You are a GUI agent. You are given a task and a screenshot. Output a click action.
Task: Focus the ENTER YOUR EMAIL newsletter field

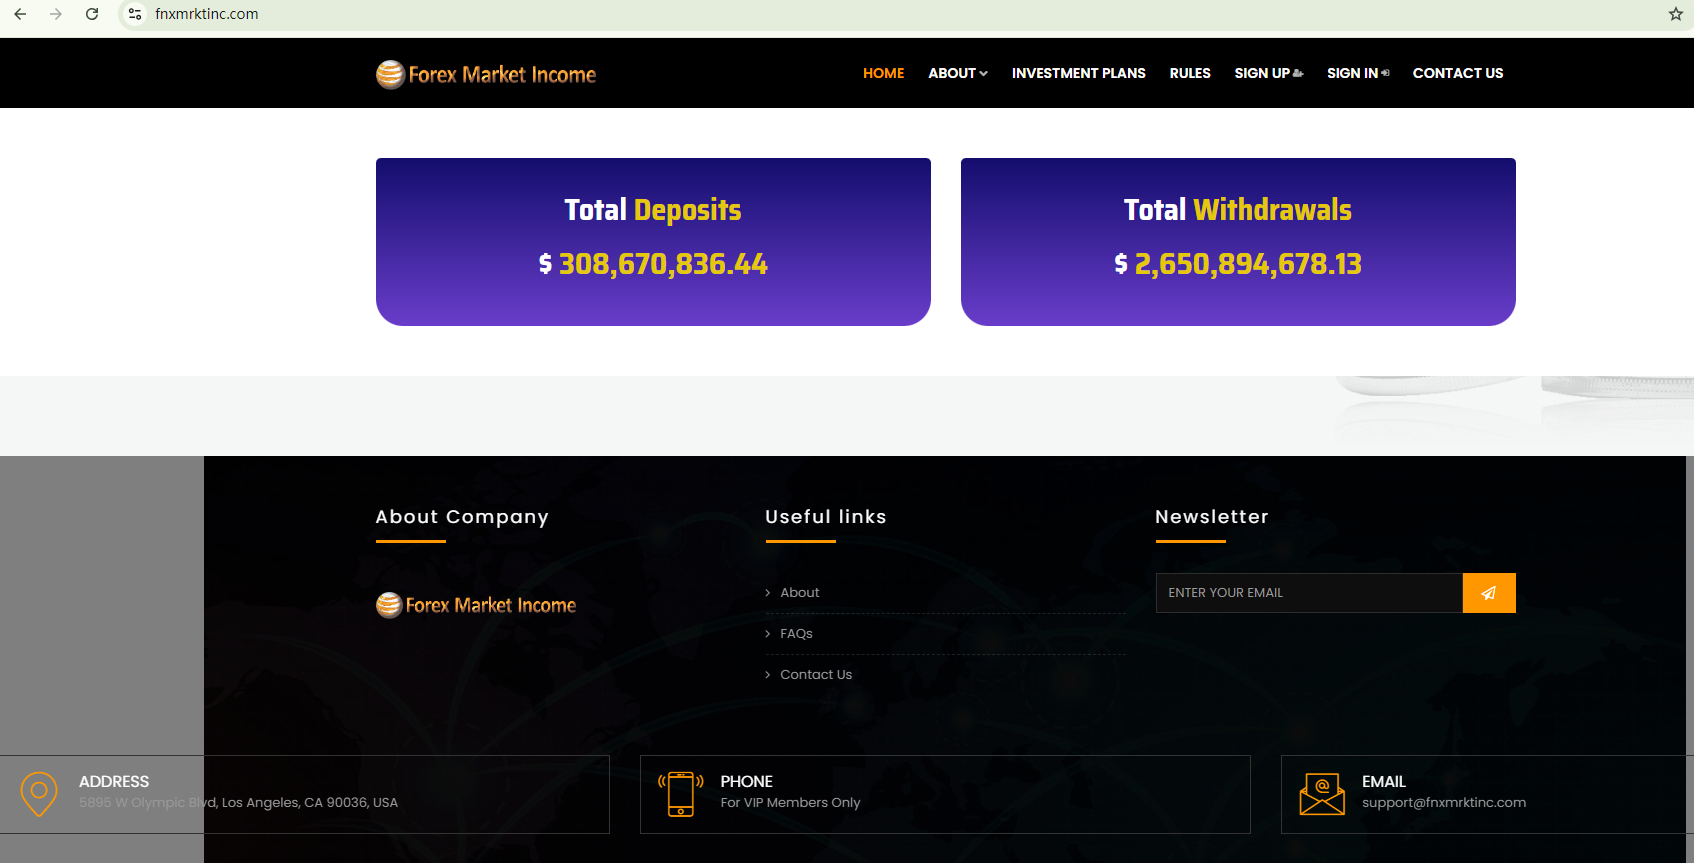(x=1309, y=593)
